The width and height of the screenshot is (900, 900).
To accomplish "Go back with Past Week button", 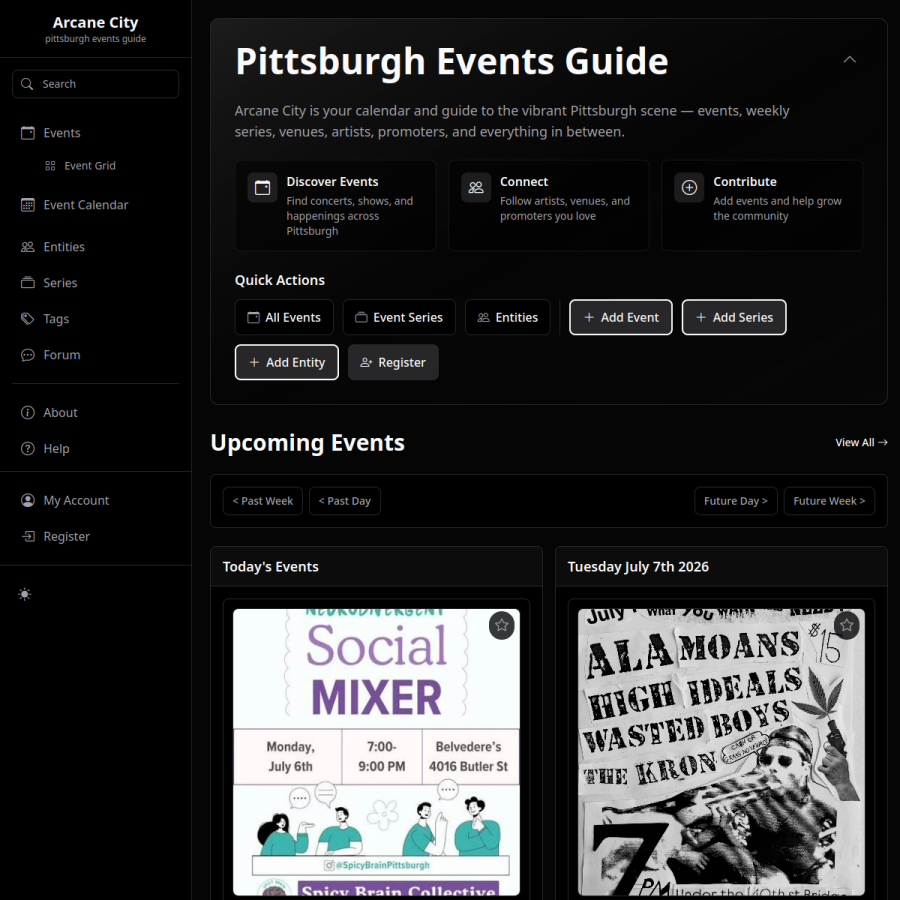I will [263, 501].
